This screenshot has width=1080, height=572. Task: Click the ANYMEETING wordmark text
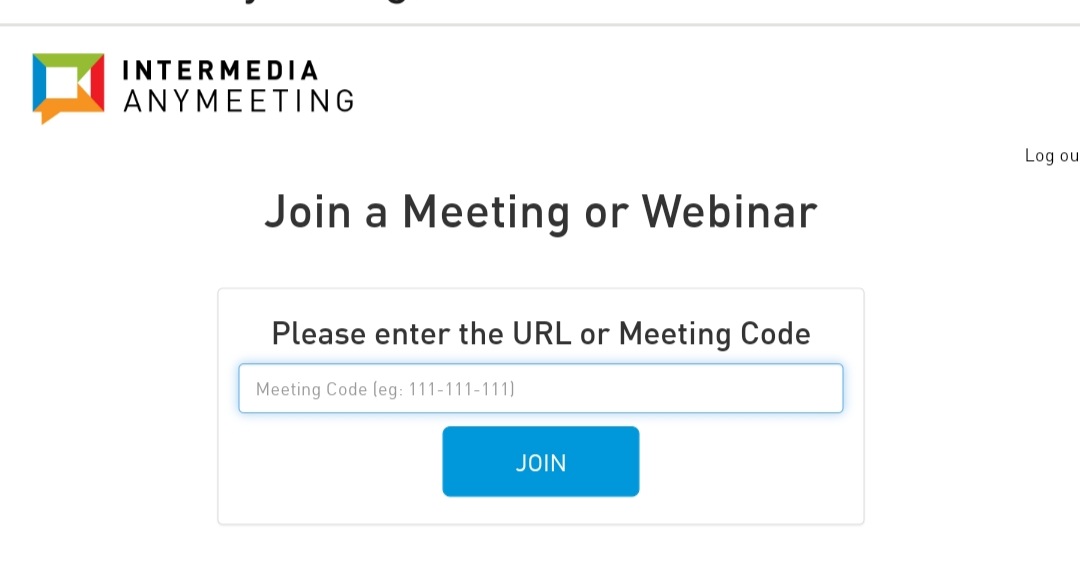238,101
